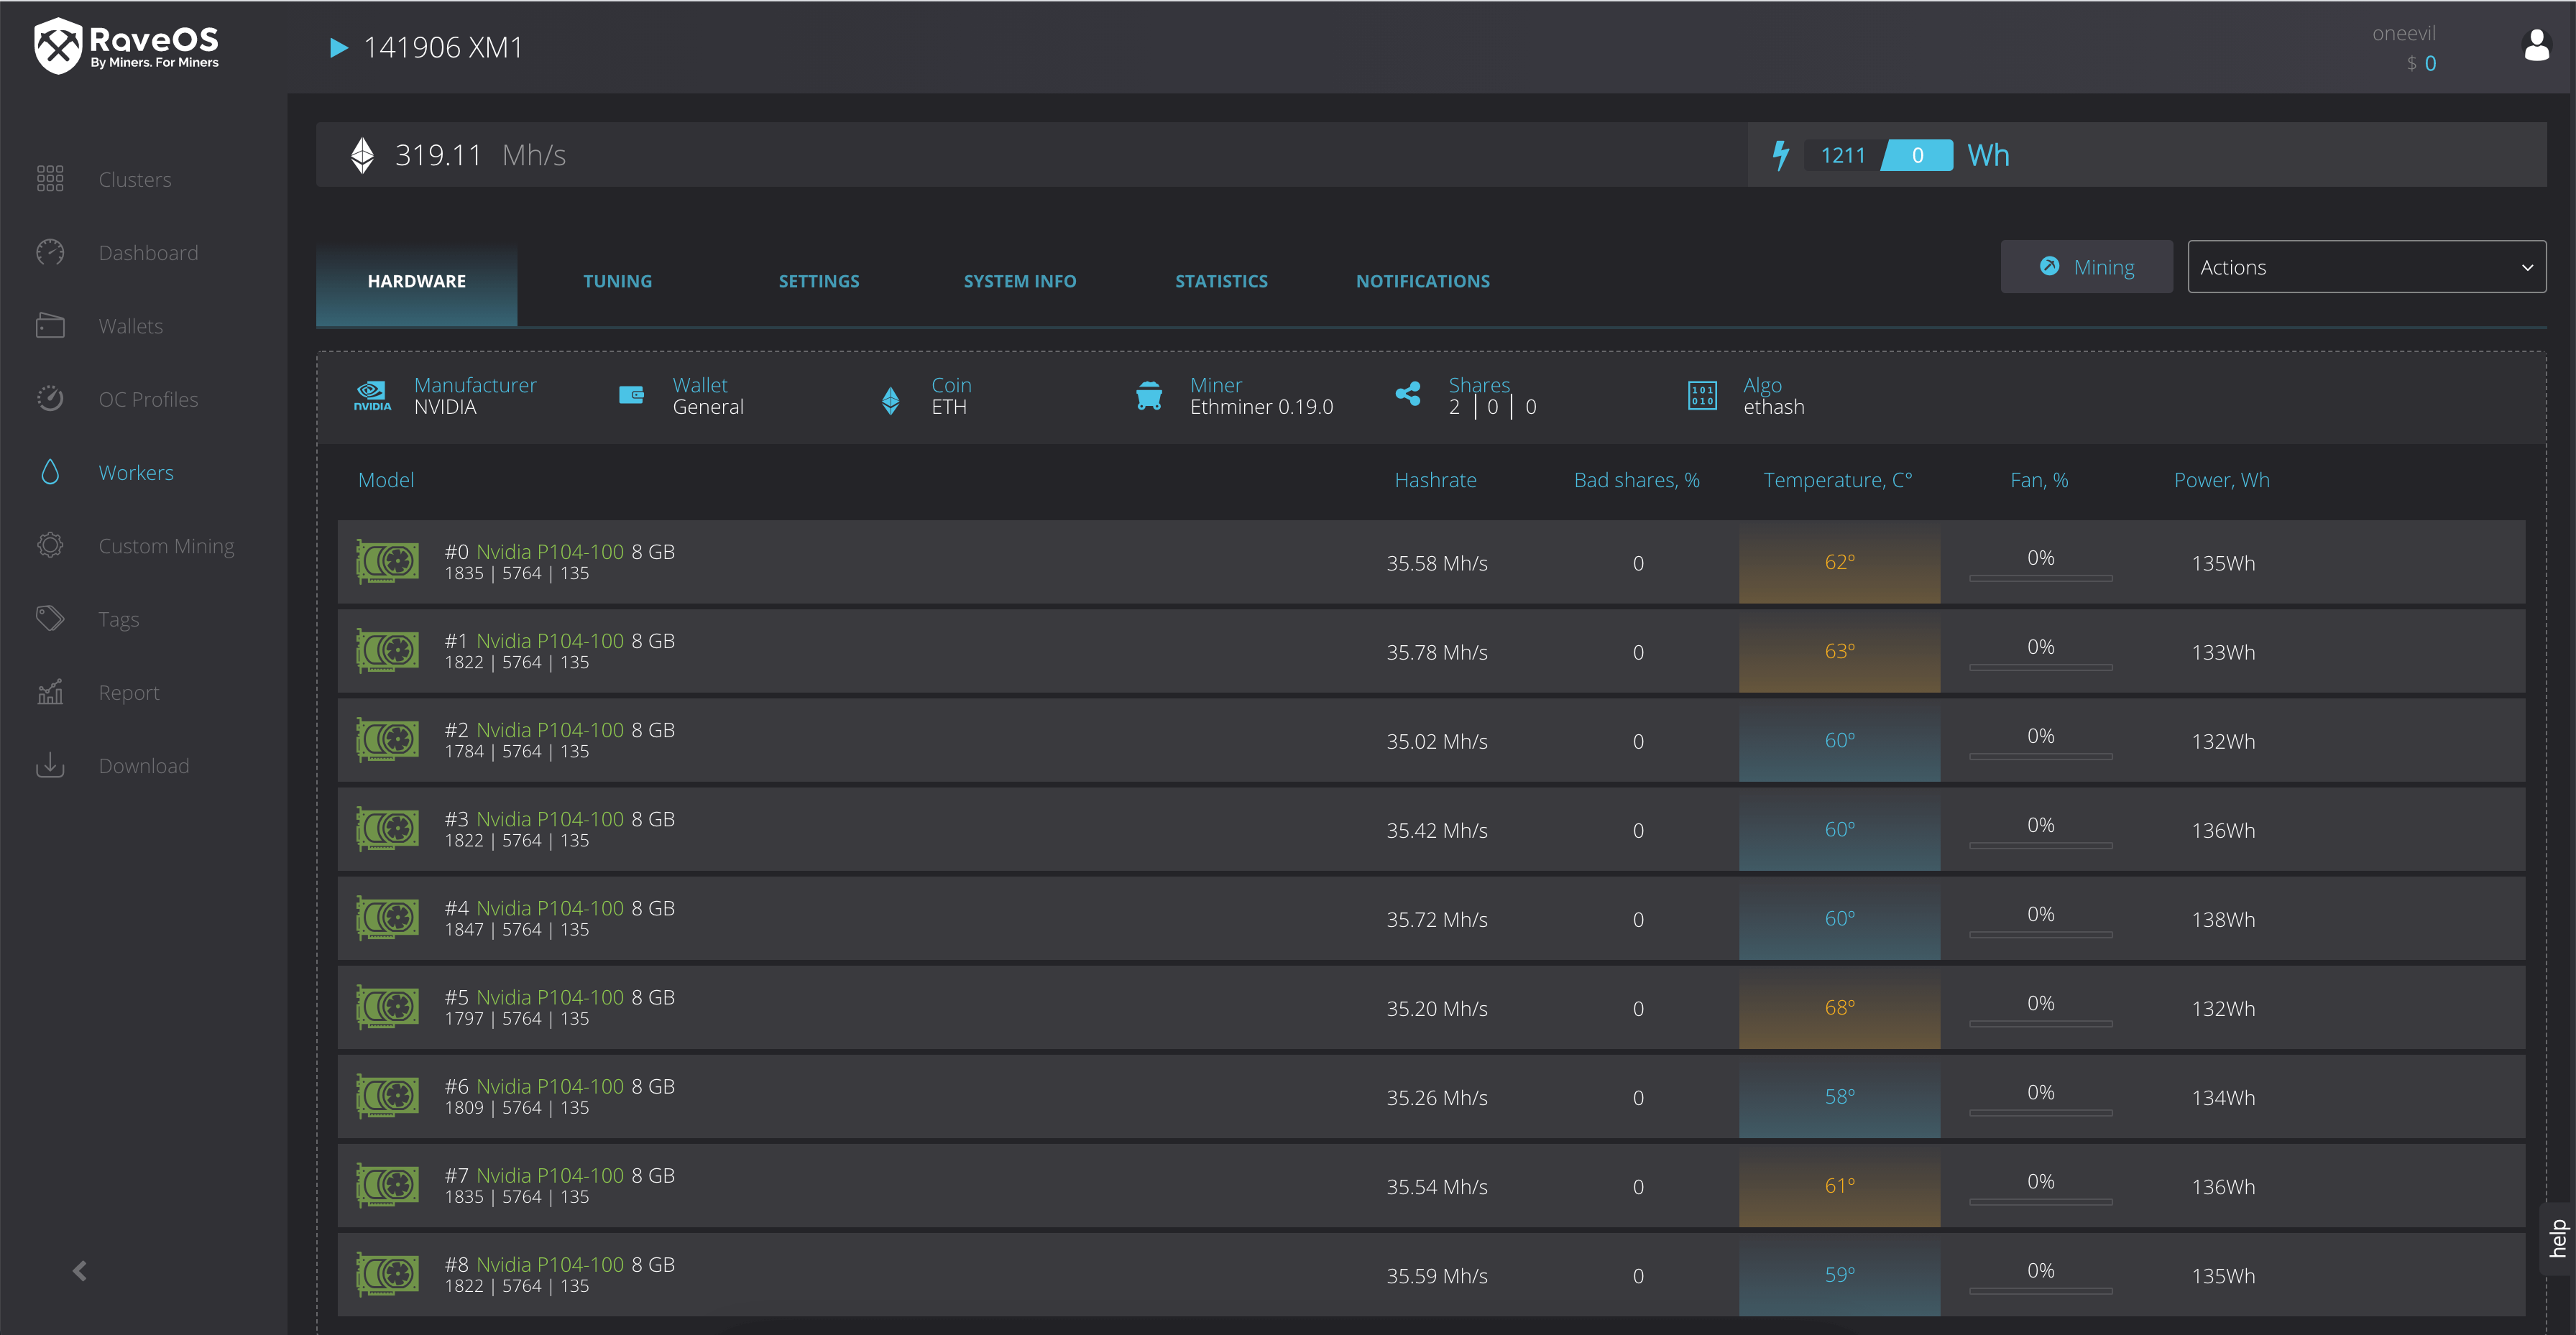Open the user account profile icon

point(2536,46)
